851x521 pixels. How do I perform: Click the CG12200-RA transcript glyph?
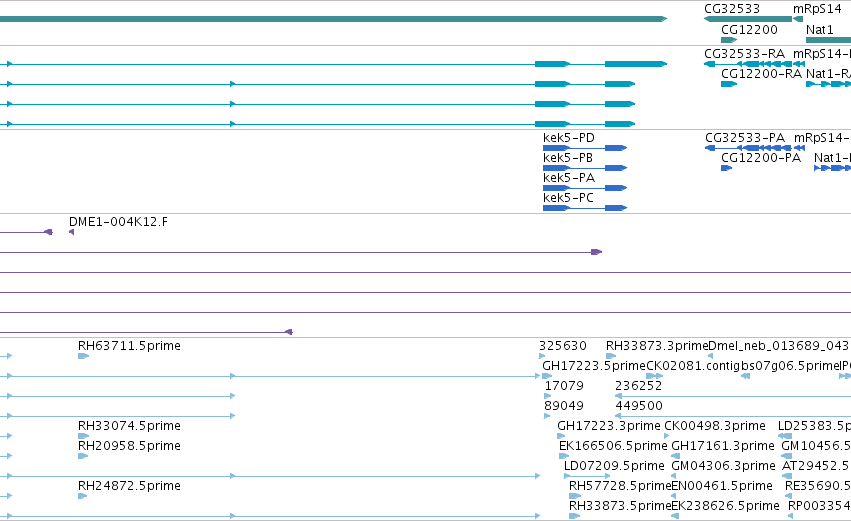click(729, 84)
